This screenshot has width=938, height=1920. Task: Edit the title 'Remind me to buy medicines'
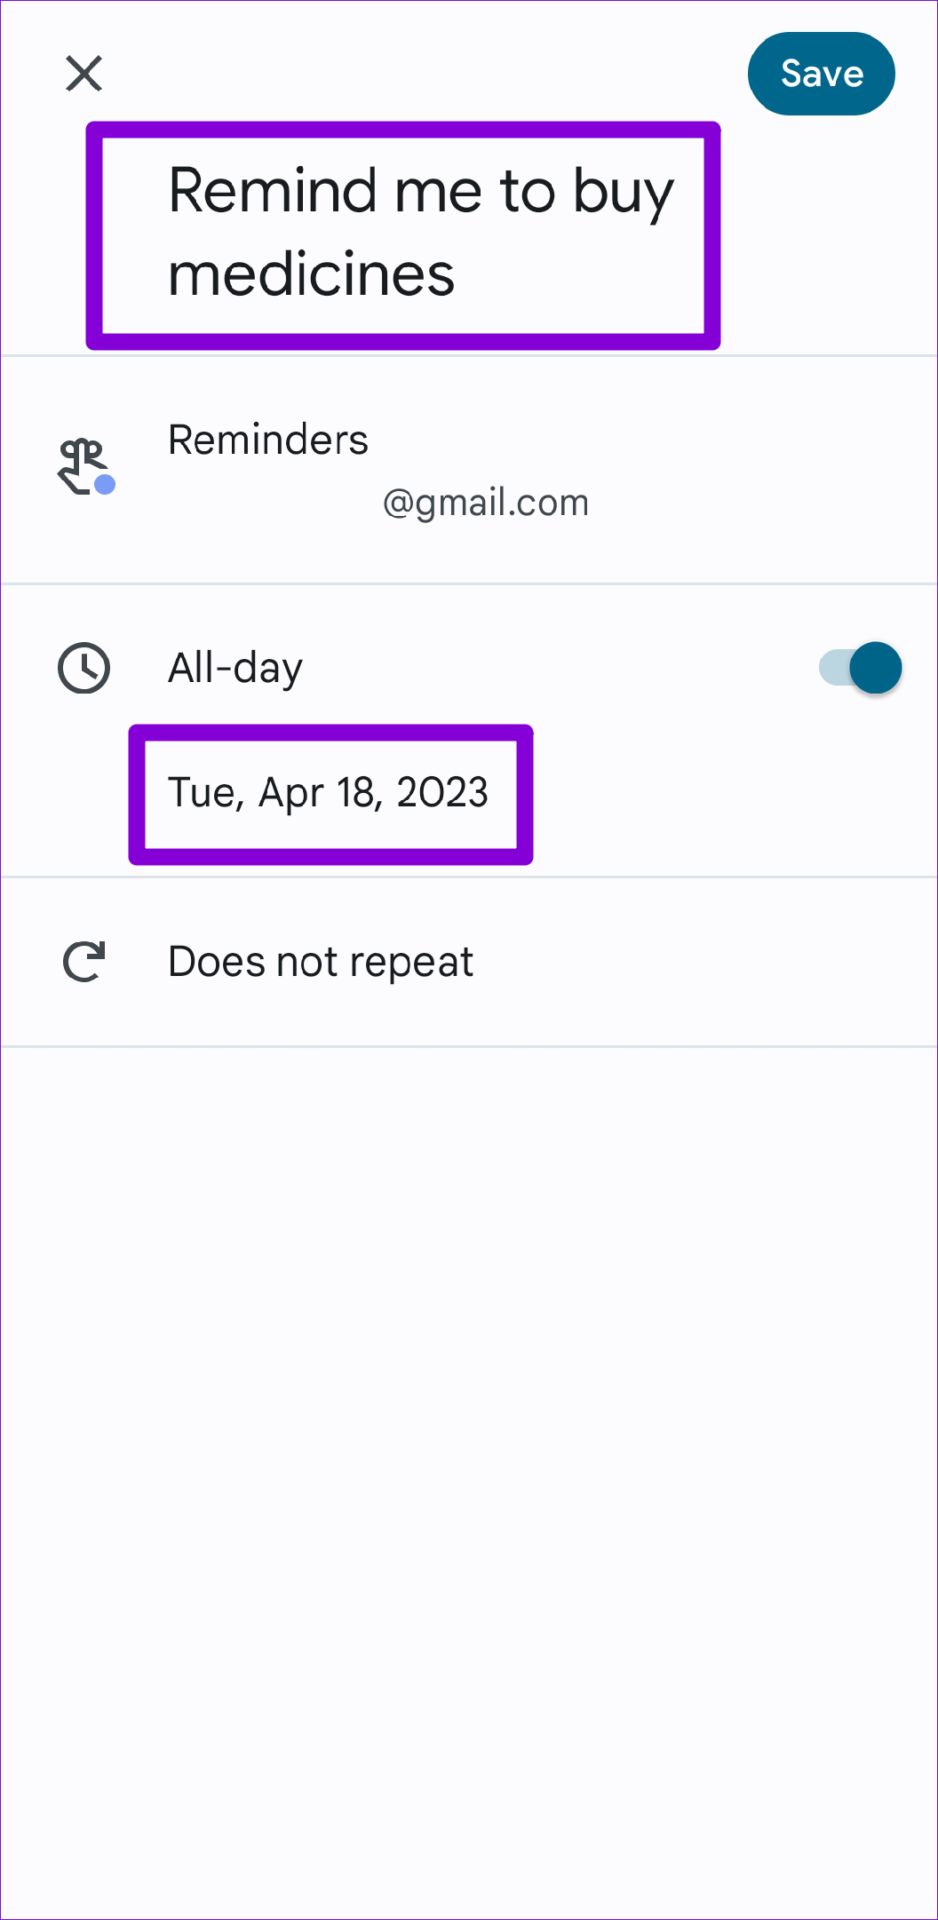click(x=421, y=232)
